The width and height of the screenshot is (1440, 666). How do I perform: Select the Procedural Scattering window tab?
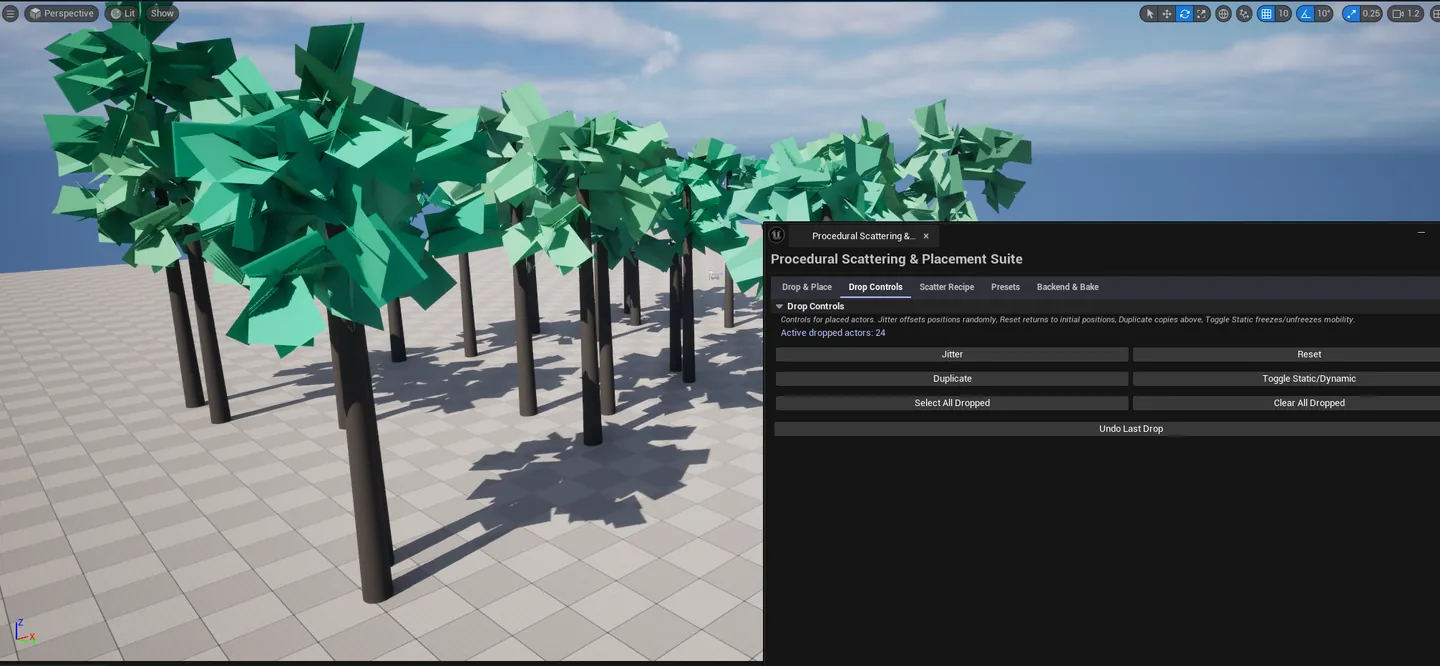click(x=862, y=236)
